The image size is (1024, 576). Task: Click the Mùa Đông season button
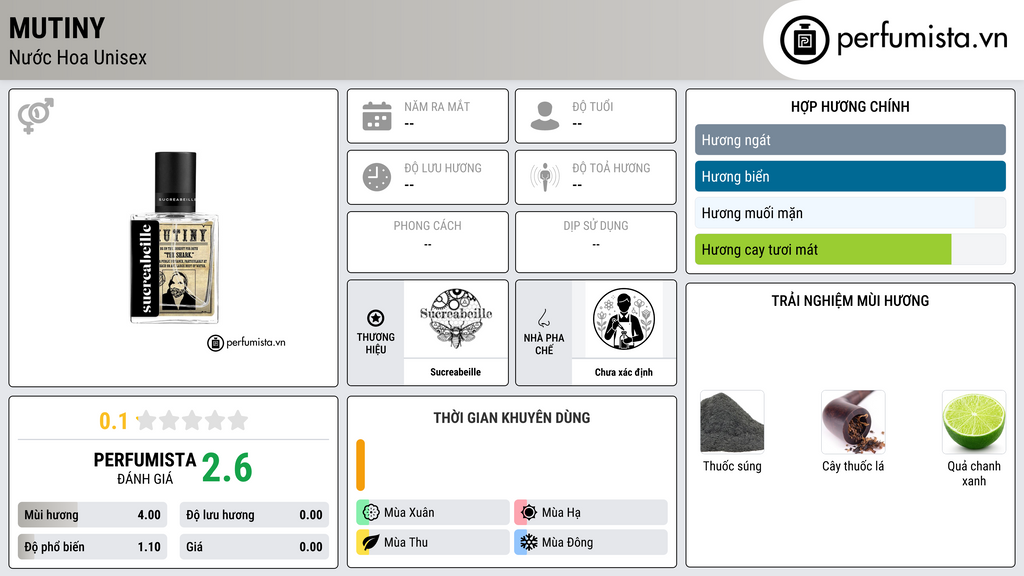pos(591,542)
